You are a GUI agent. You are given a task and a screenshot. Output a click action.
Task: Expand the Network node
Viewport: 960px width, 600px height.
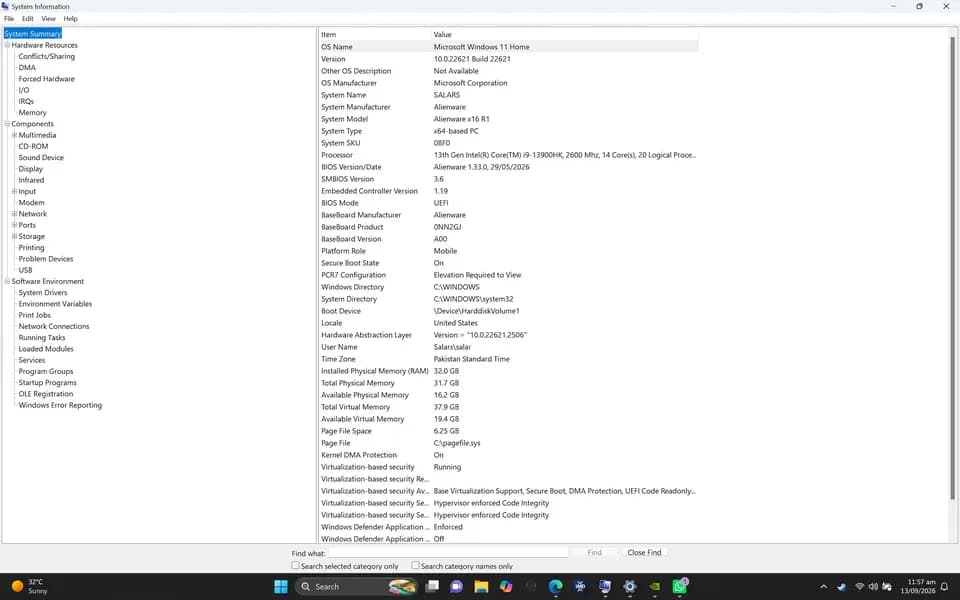pos(15,214)
